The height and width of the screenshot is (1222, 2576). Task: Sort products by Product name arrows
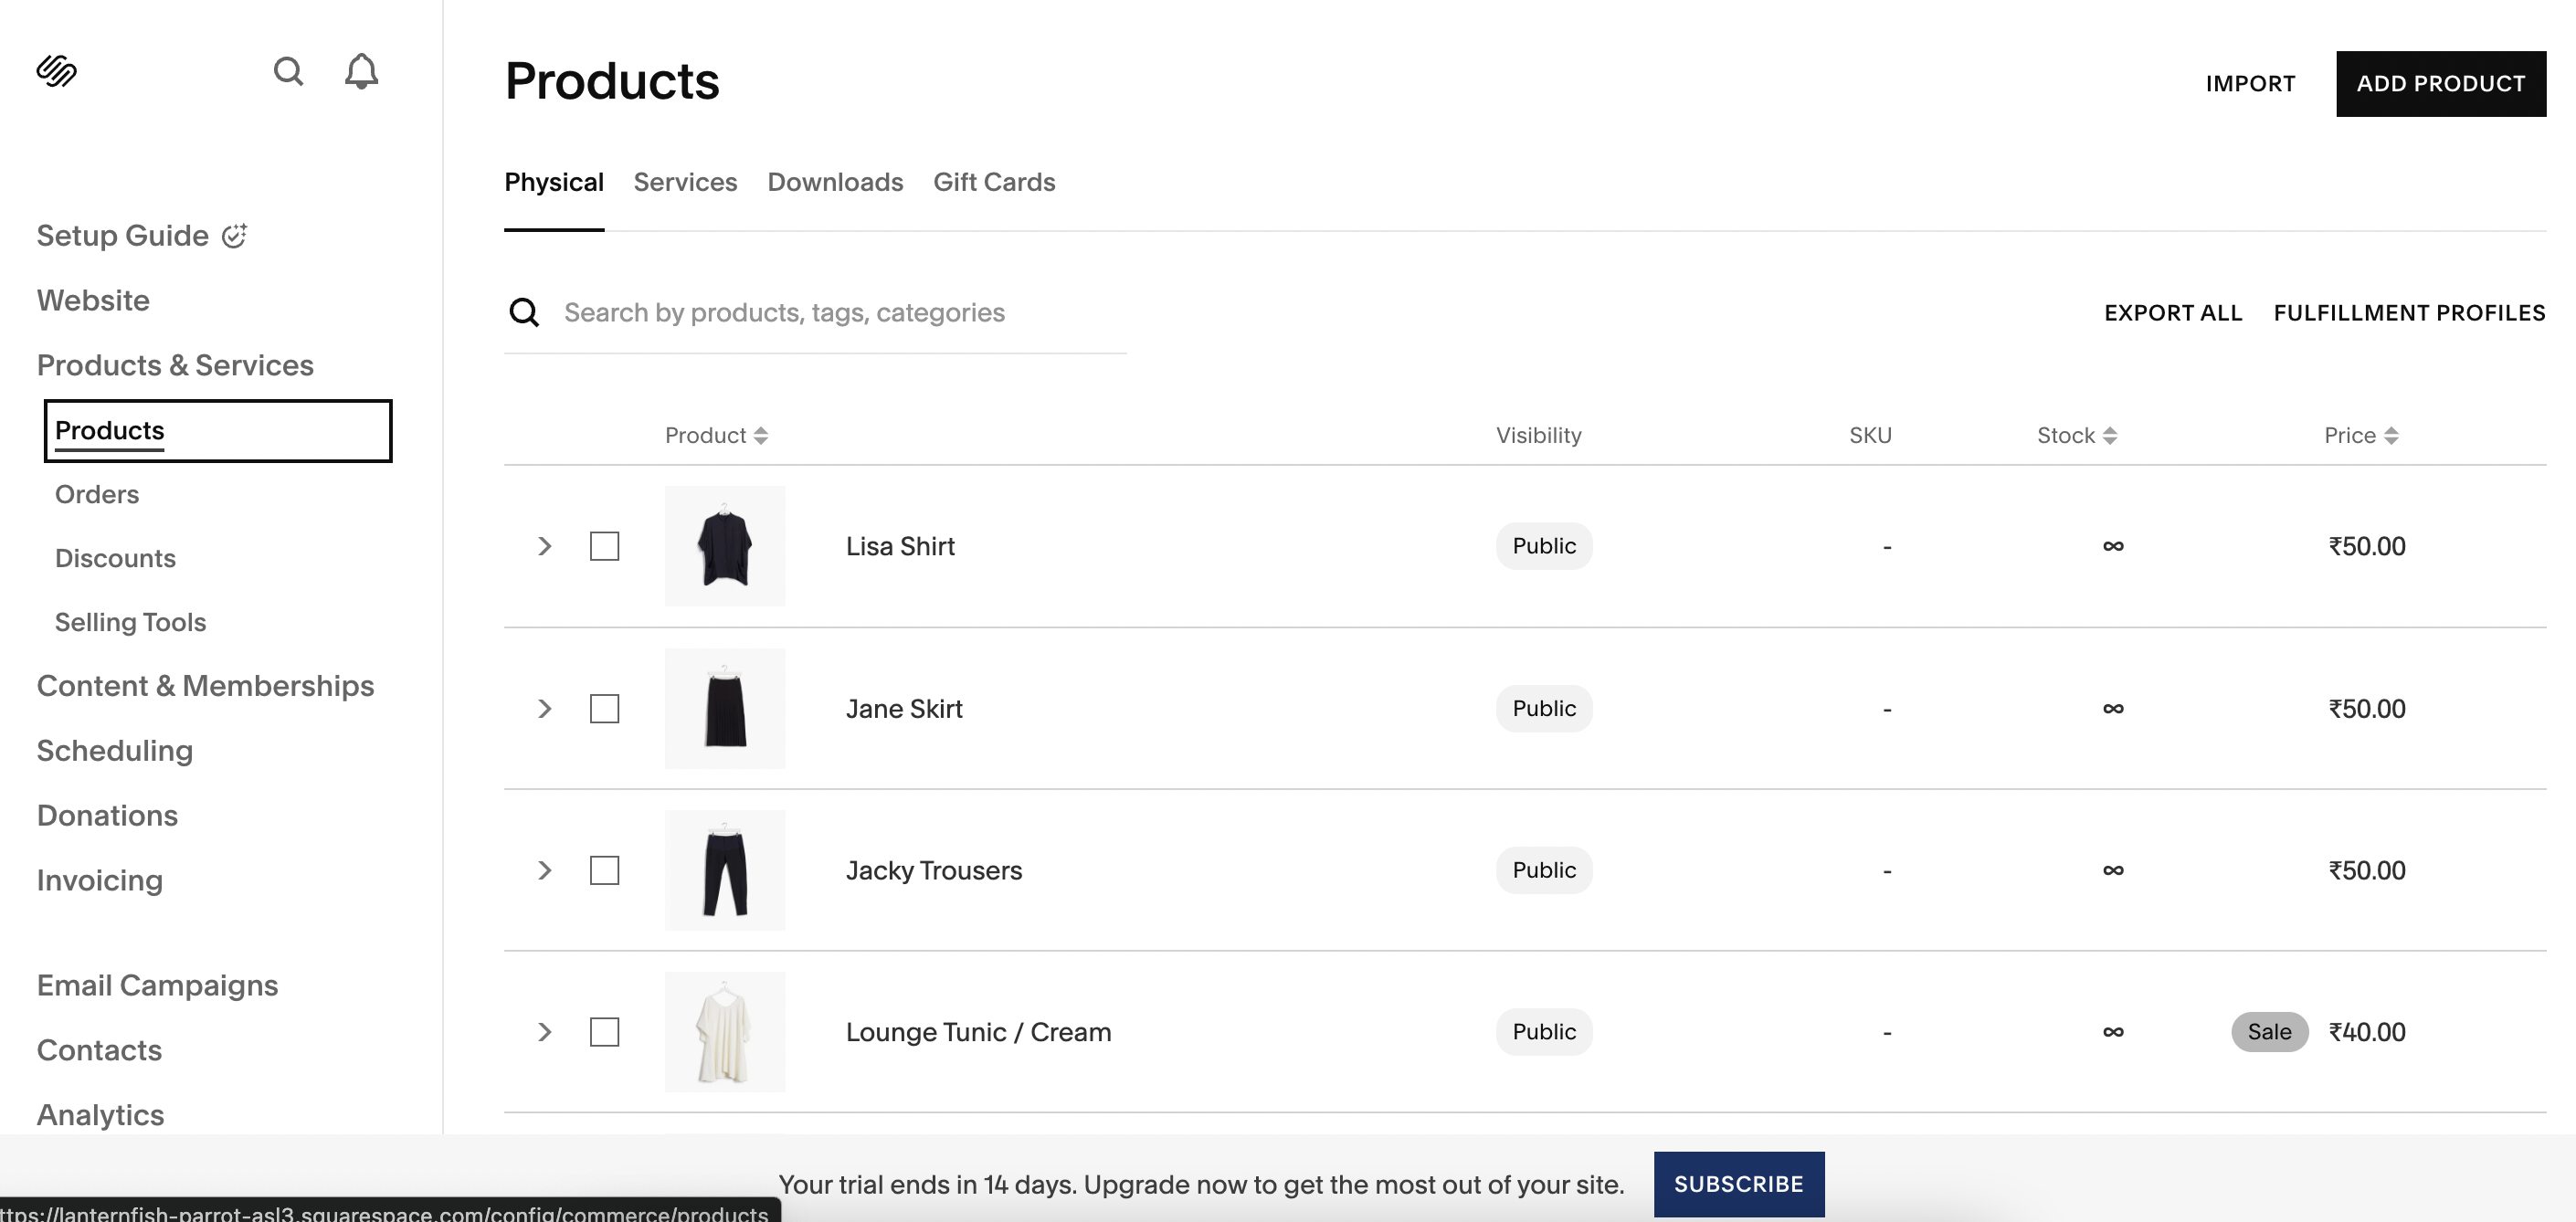tap(761, 436)
